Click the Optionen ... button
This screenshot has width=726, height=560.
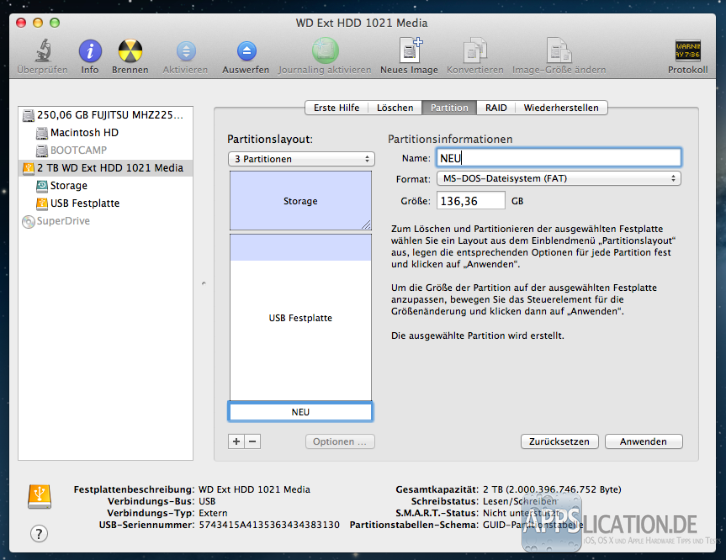click(x=339, y=441)
